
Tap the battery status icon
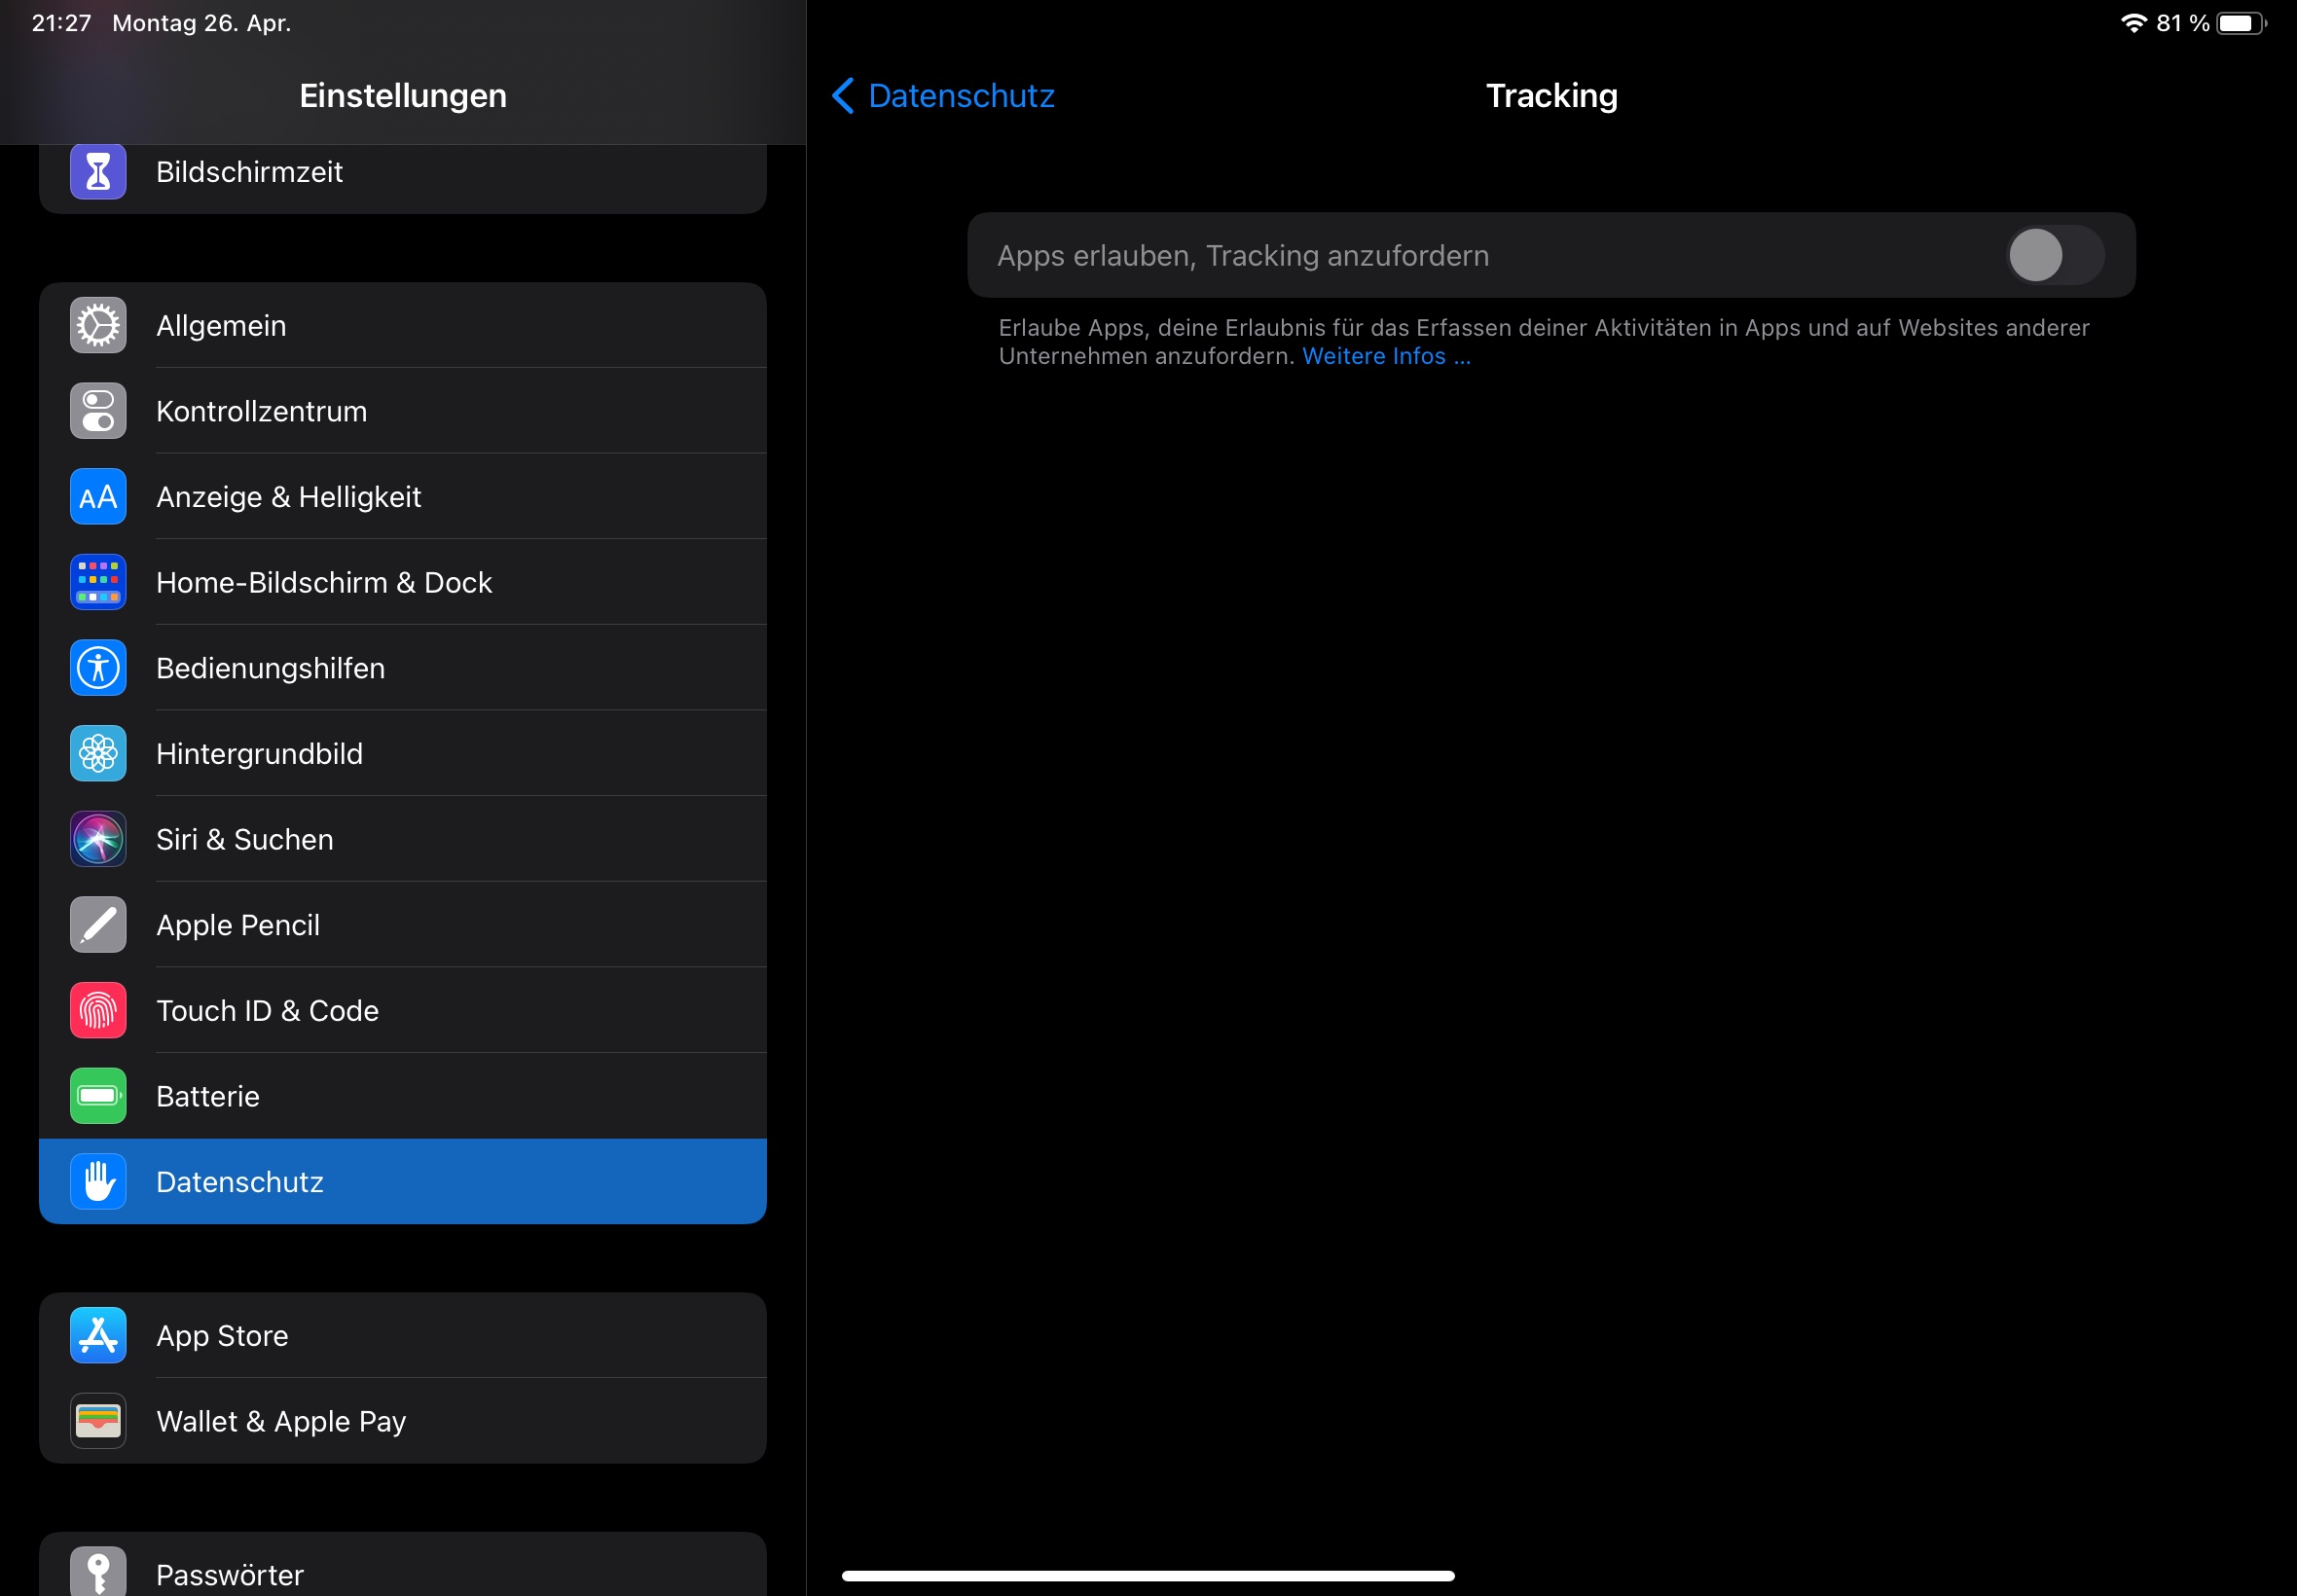(2241, 23)
